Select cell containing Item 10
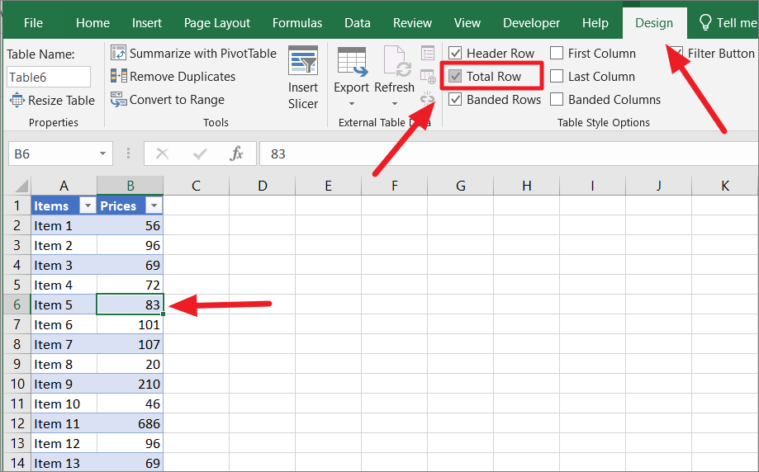This screenshot has height=472, width=759. pos(64,404)
